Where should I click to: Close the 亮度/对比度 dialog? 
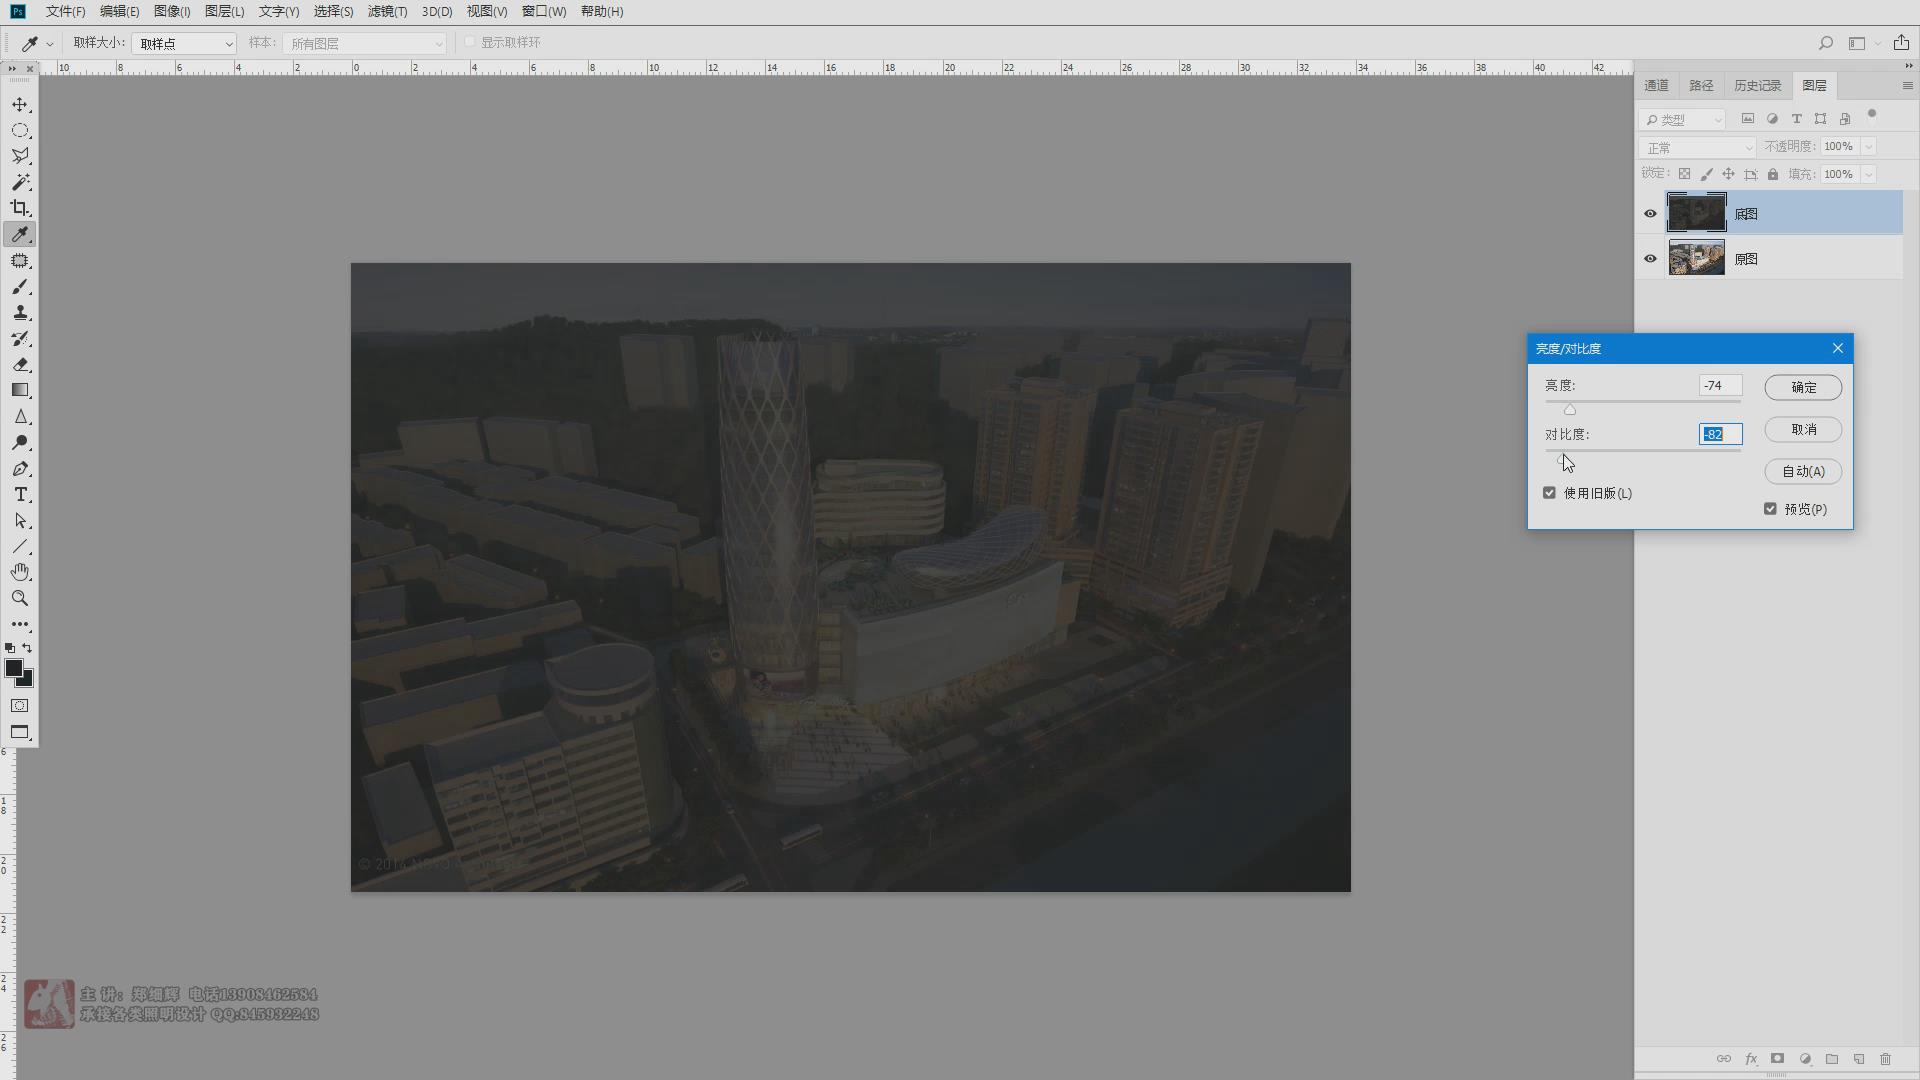point(1837,349)
